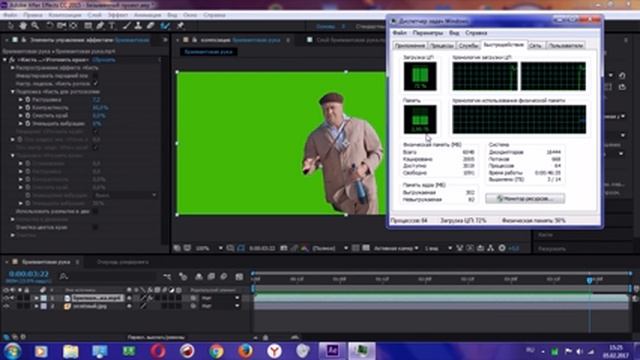This screenshot has width=640, height=360.
Task: Select the Type text tool
Action: tap(112, 26)
